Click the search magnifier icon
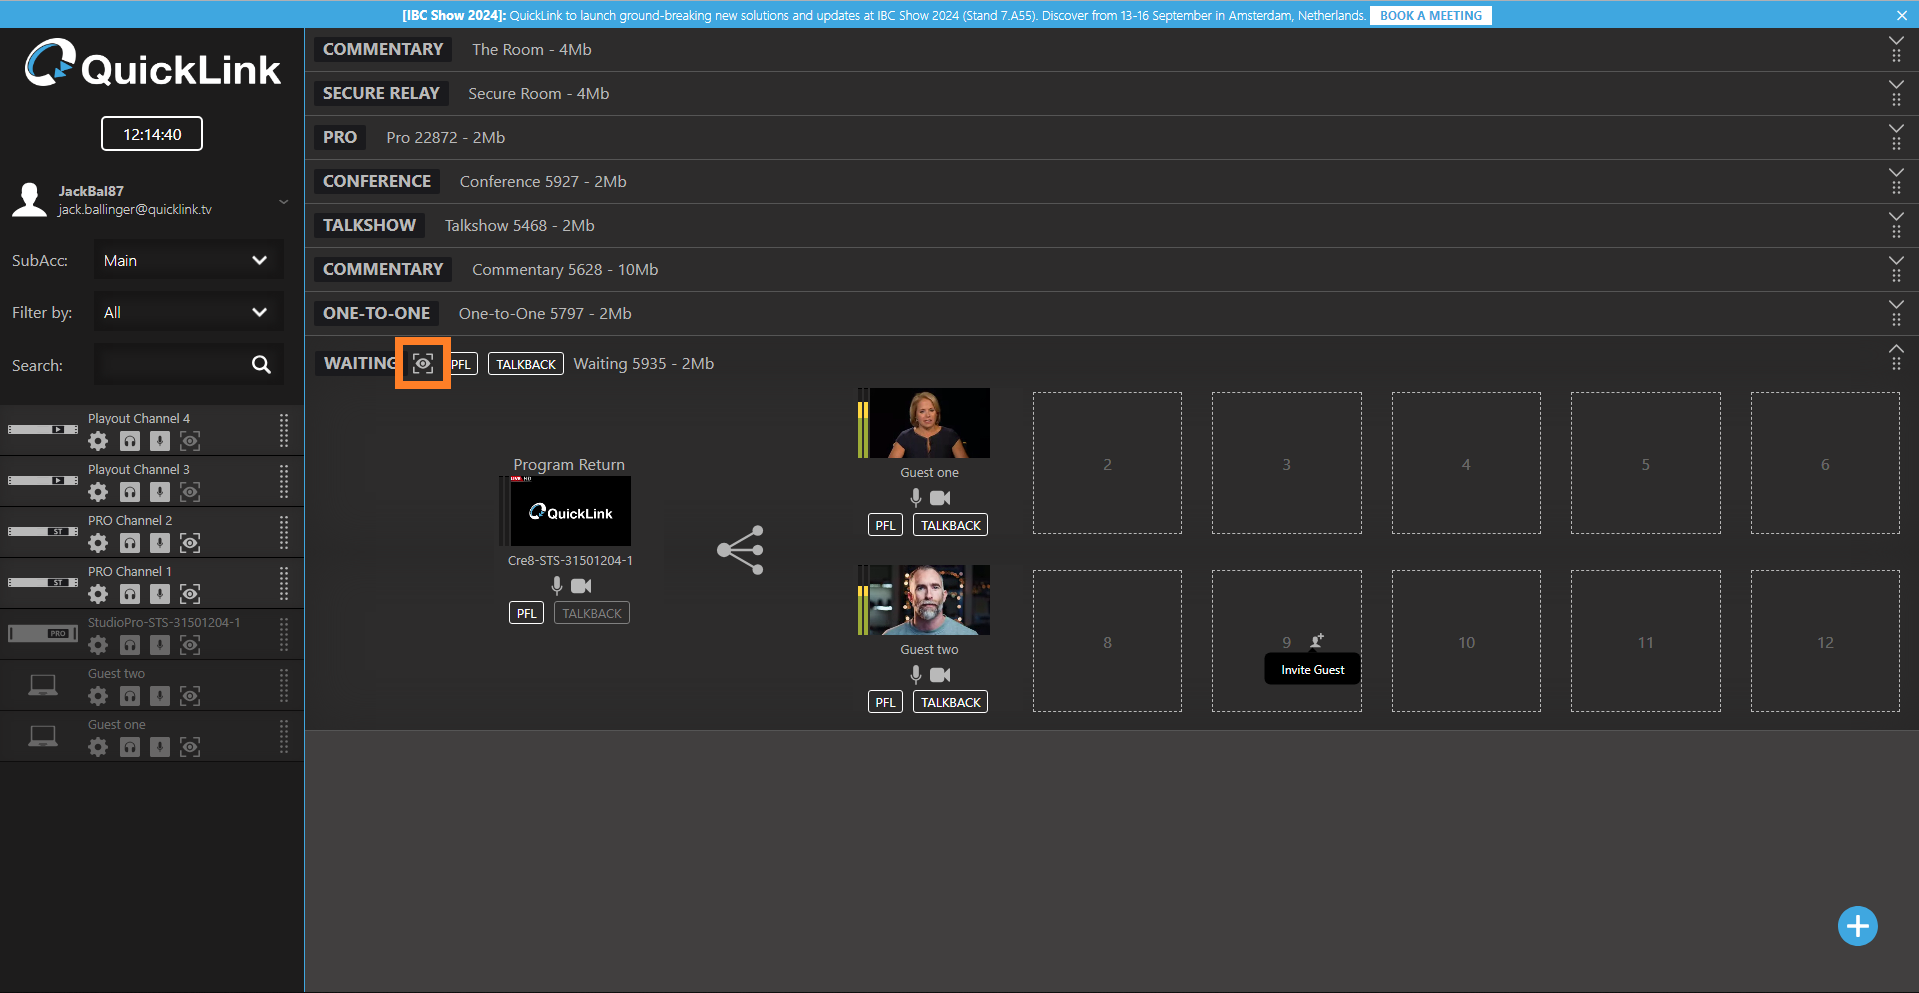Viewport: 1919px width, 993px height. 261,365
